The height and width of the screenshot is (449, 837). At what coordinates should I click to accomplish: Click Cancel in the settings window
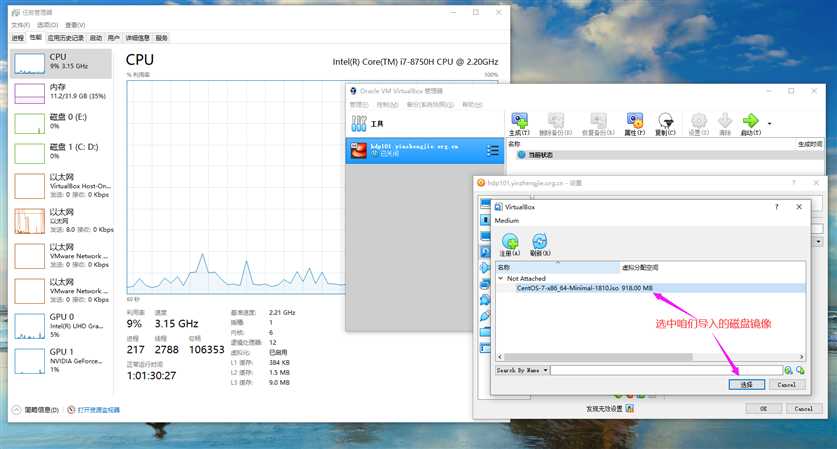[x=803, y=408]
